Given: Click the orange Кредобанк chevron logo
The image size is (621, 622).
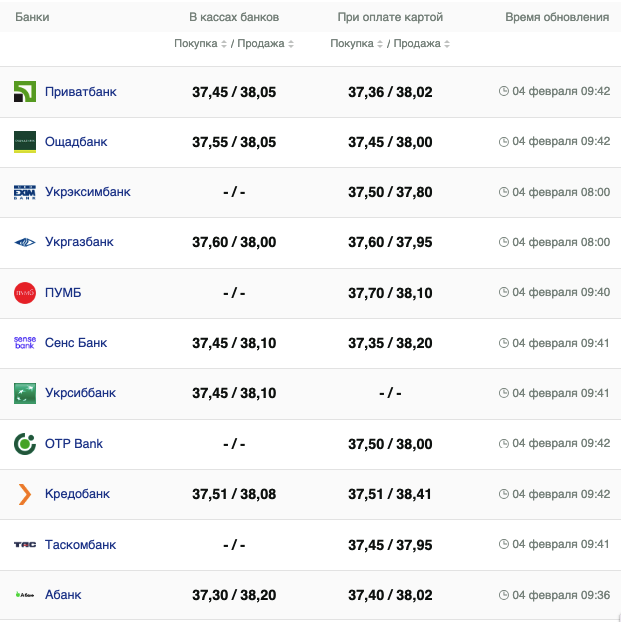Looking at the screenshot, I should pos(25,494).
